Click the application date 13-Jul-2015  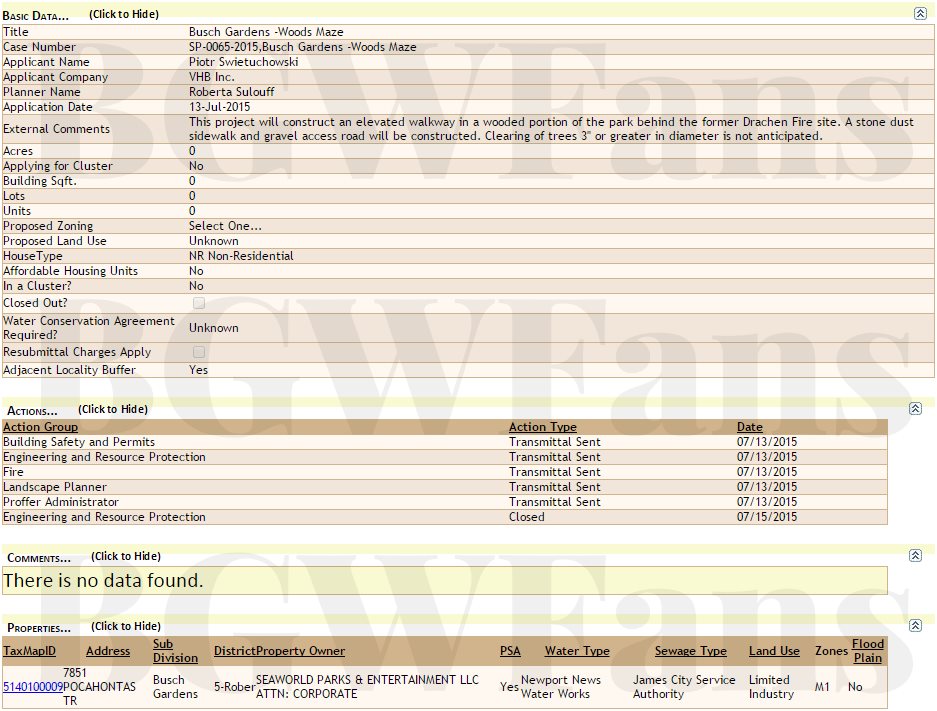point(219,106)
